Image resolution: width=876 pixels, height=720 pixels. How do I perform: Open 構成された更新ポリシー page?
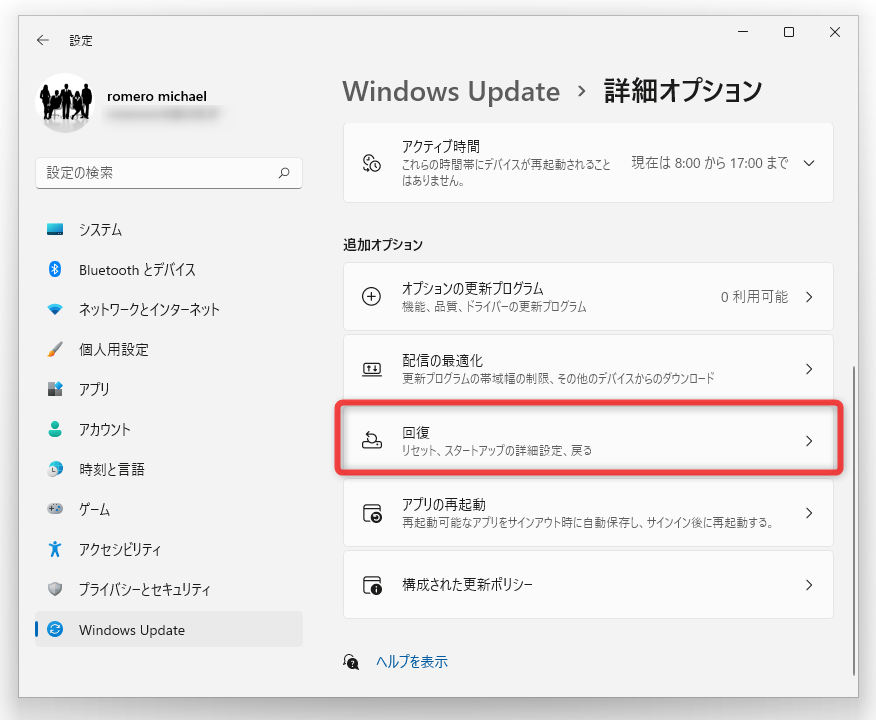click(x=588, y=585)
